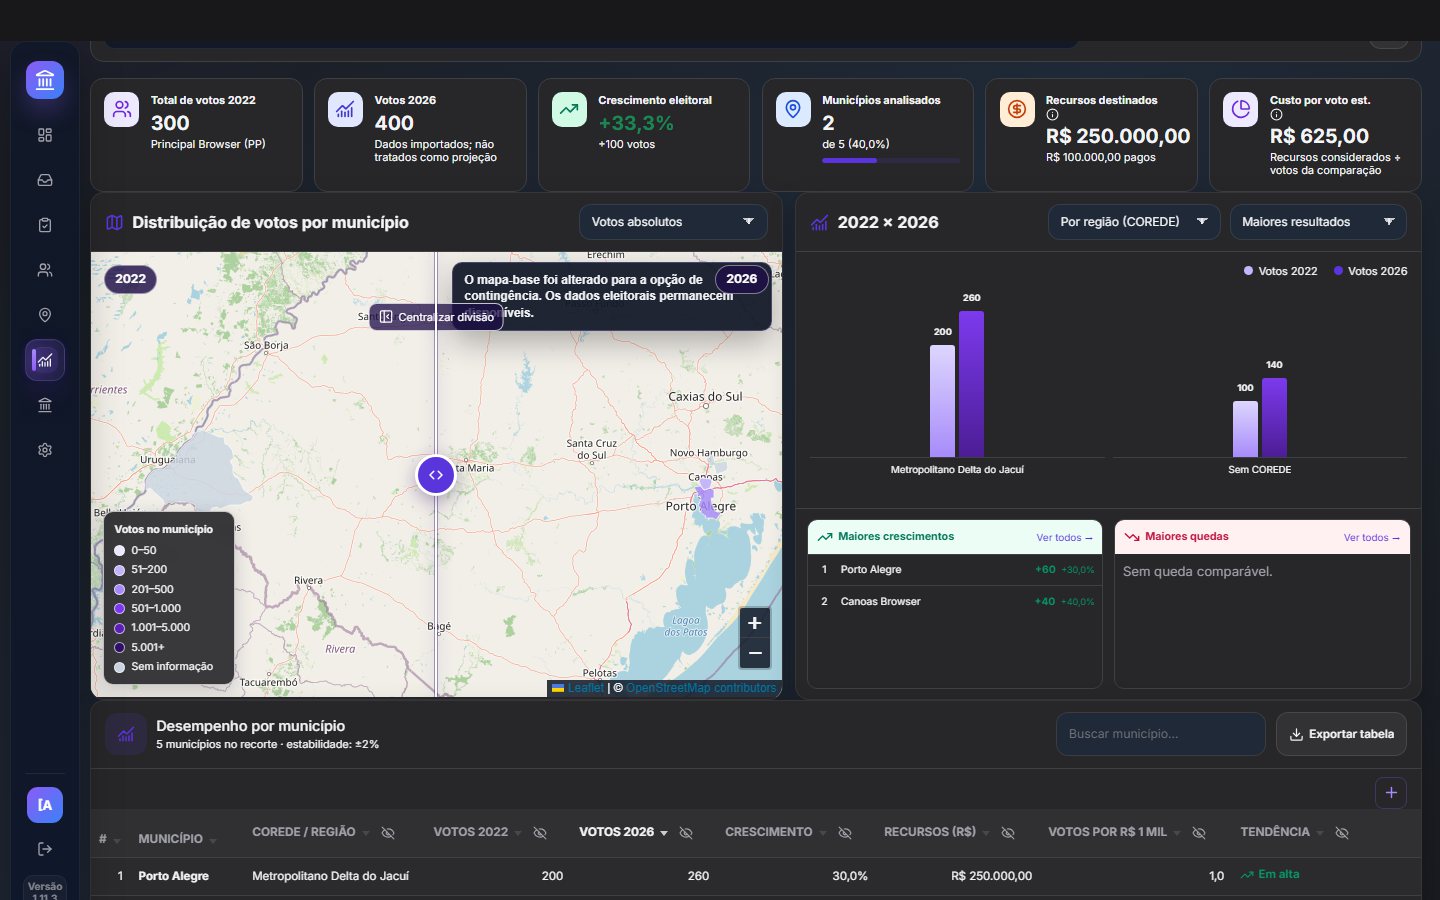
Task: Hide the RECURSOS (R$) column
Action: (x=1008, y=833)
